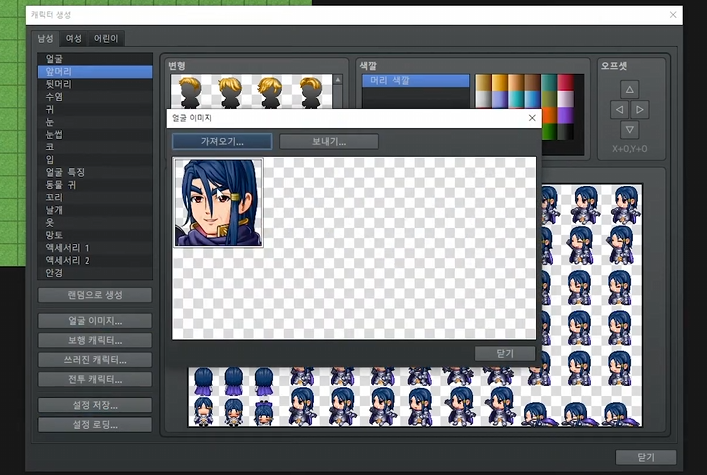The width and height of the screenshot is (707, 475).
Task: Choose the second blonde front hair variant
Action: (x=230, y=92)
